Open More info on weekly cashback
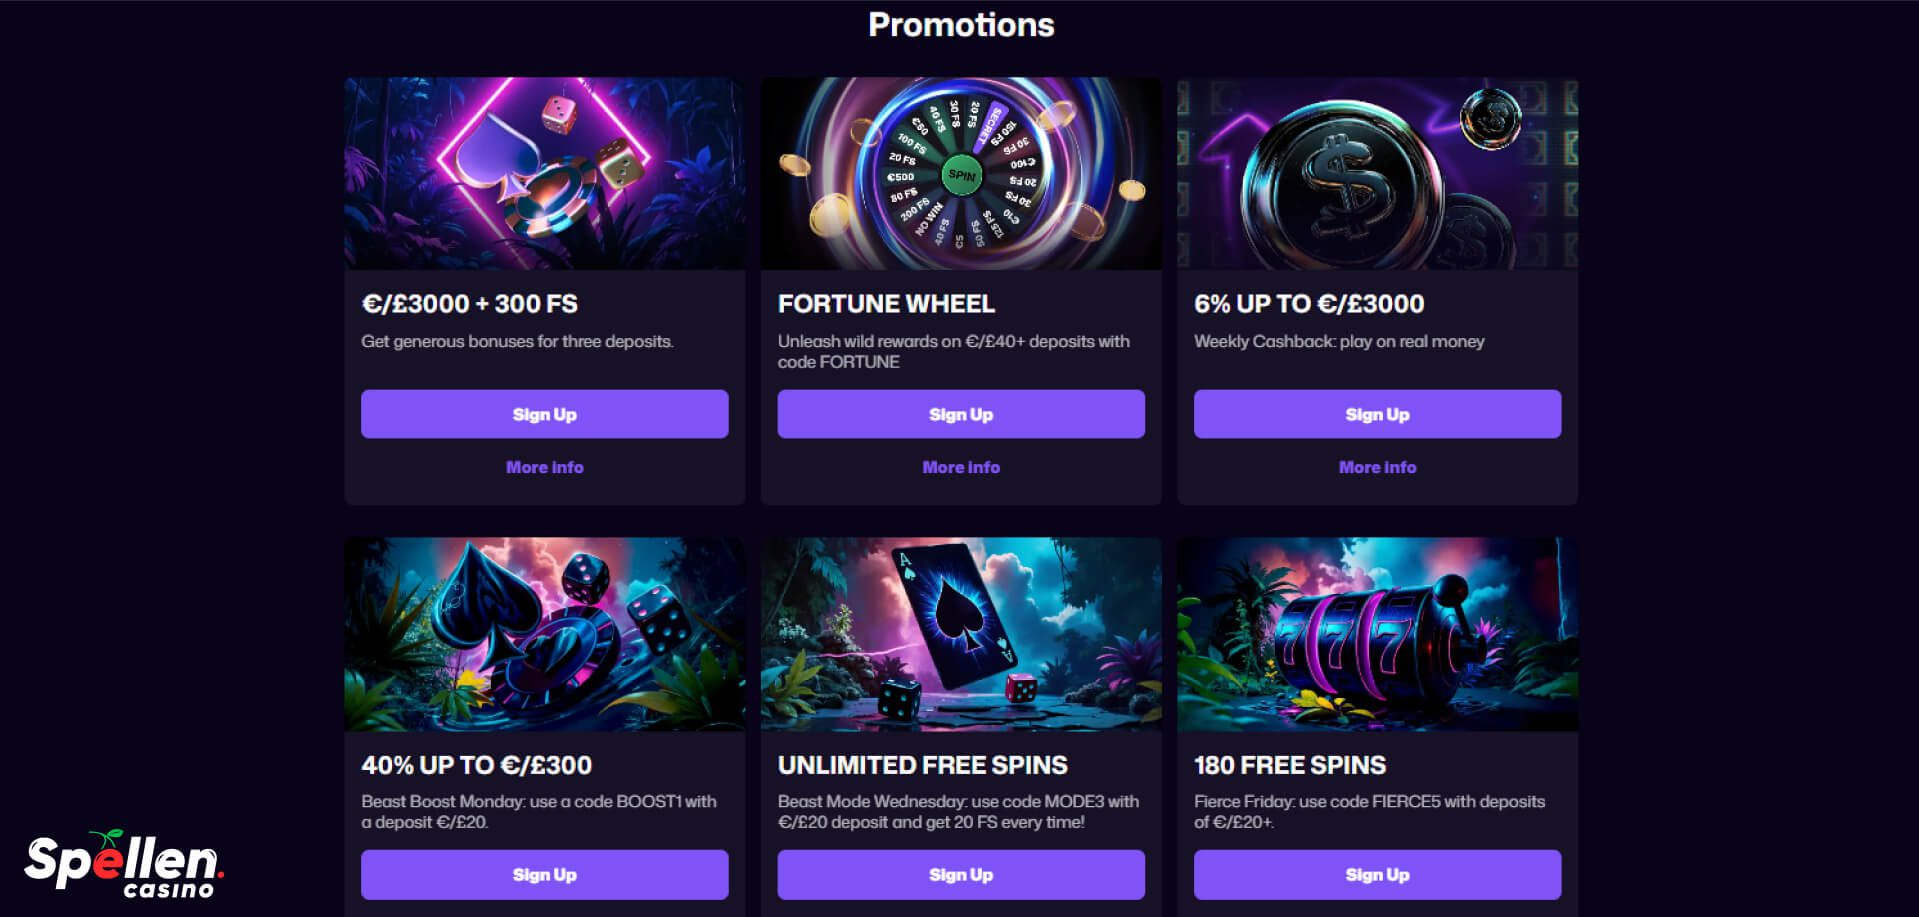Viewport: 1919px width, 917px height. [1377, 466]
